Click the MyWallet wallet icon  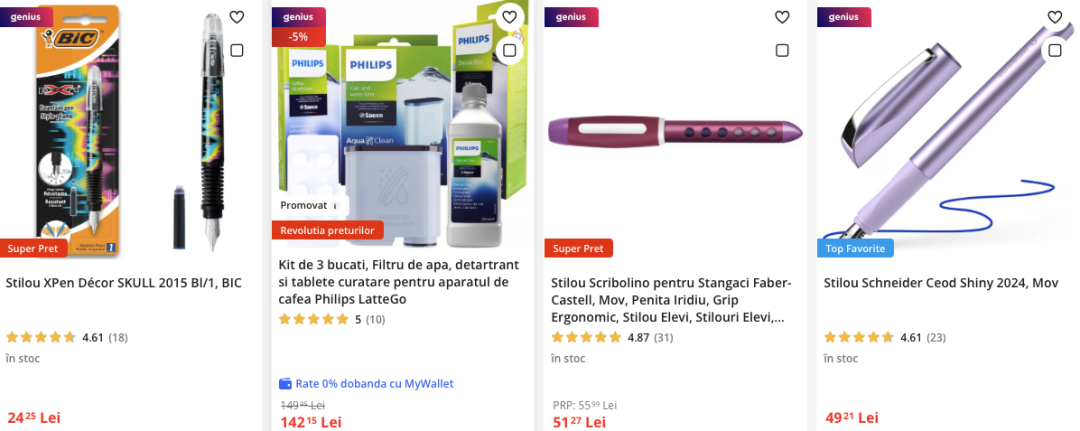click(285, 384)
